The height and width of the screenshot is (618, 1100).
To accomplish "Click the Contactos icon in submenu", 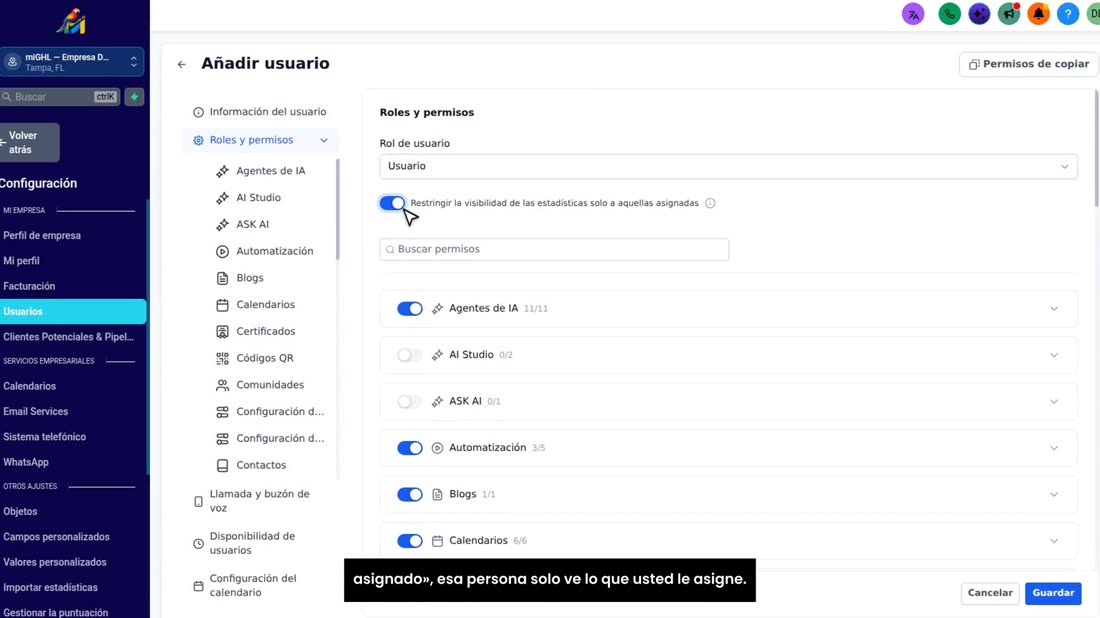I will [222, 465].
